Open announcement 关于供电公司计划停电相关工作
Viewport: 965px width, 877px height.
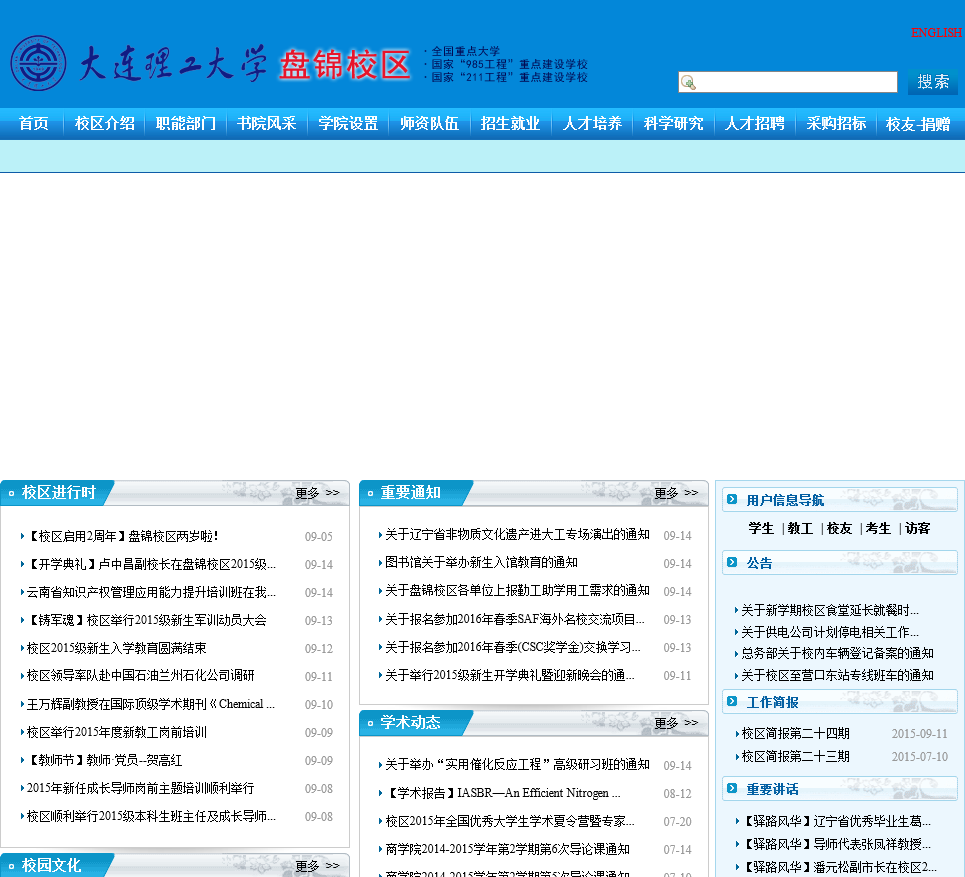(x=830, y=632)
